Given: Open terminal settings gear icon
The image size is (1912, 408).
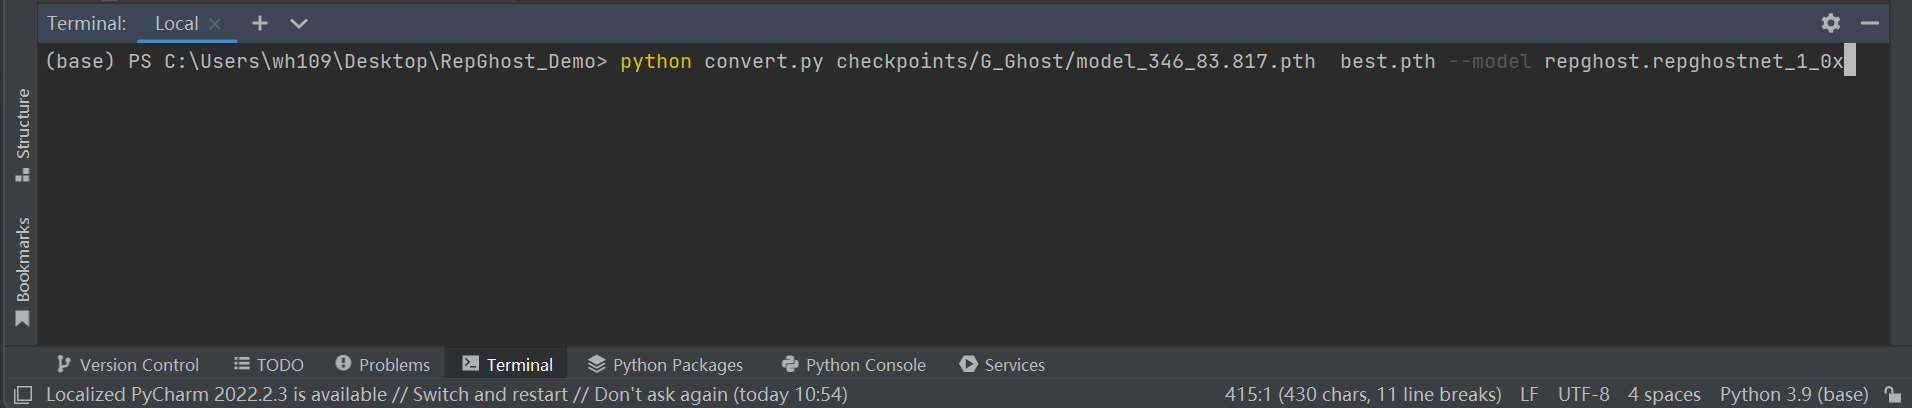Looking at the screenshot, I should tap(1831, 23).
